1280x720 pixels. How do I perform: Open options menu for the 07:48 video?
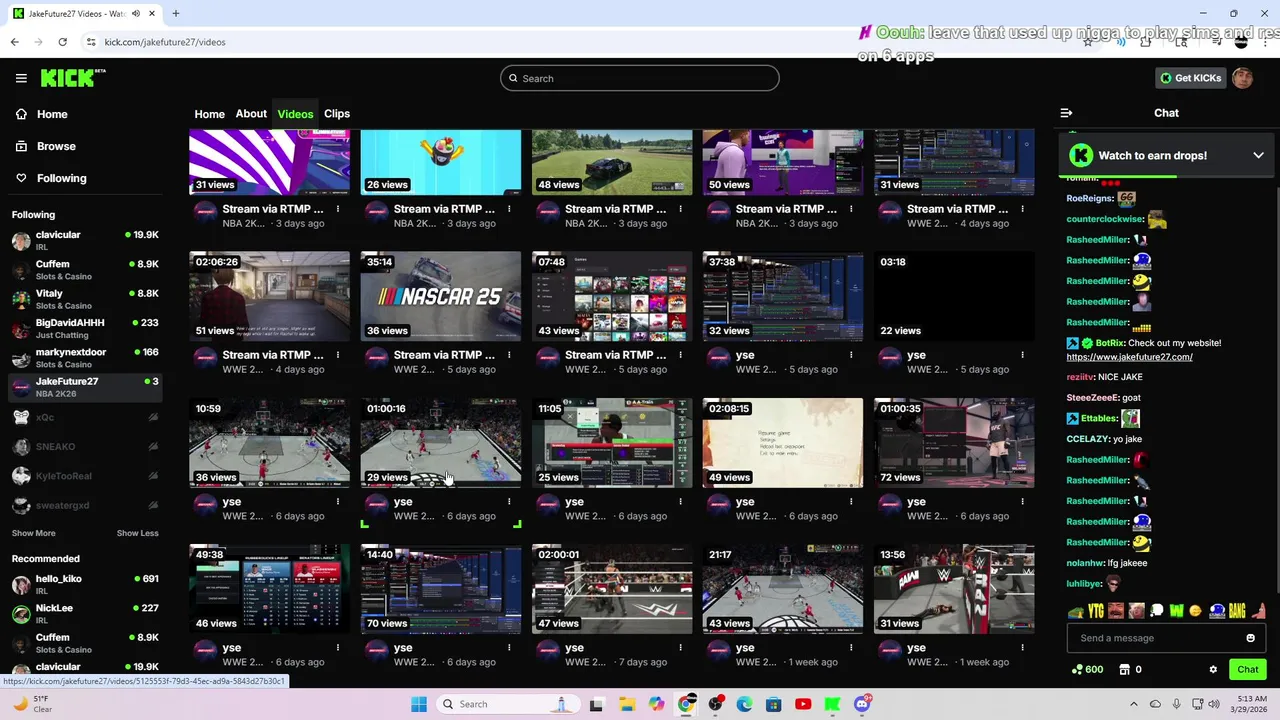click(680, 355)
